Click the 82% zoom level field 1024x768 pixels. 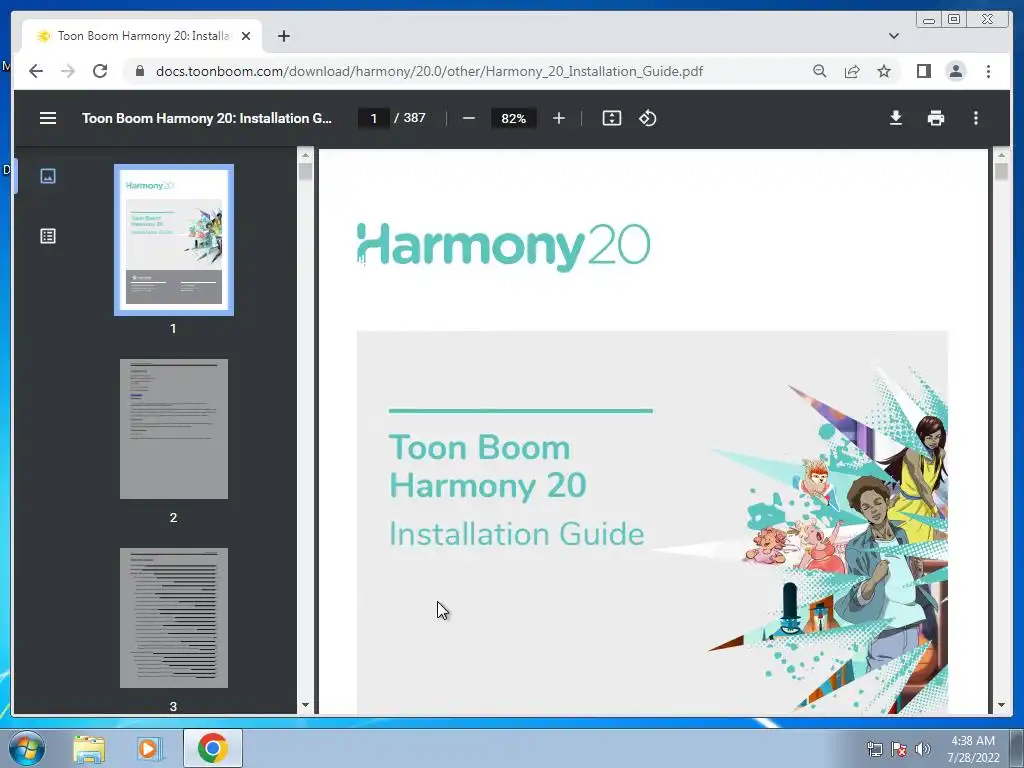513,118
